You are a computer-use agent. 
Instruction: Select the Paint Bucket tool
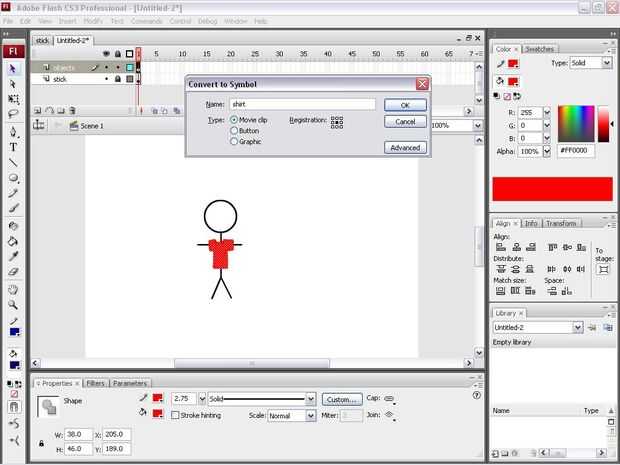(x=13, y=241)
